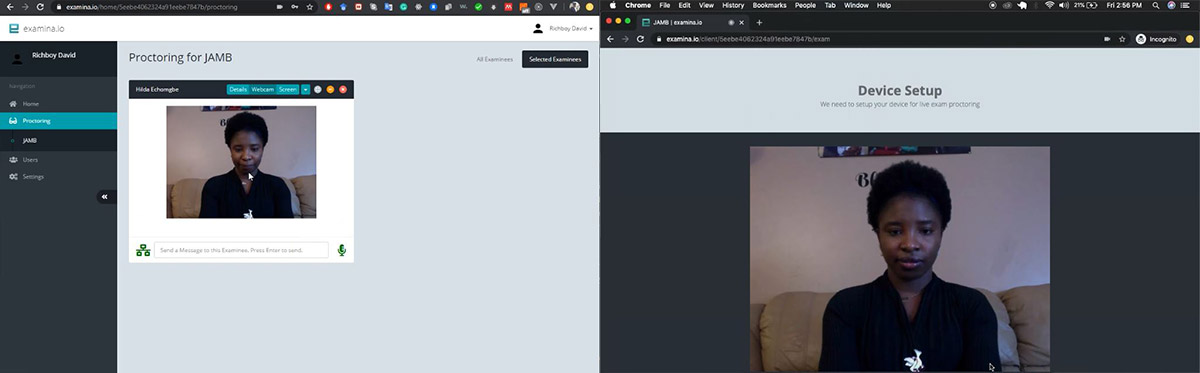Click the green network icon below the webcam

[143, 250]
